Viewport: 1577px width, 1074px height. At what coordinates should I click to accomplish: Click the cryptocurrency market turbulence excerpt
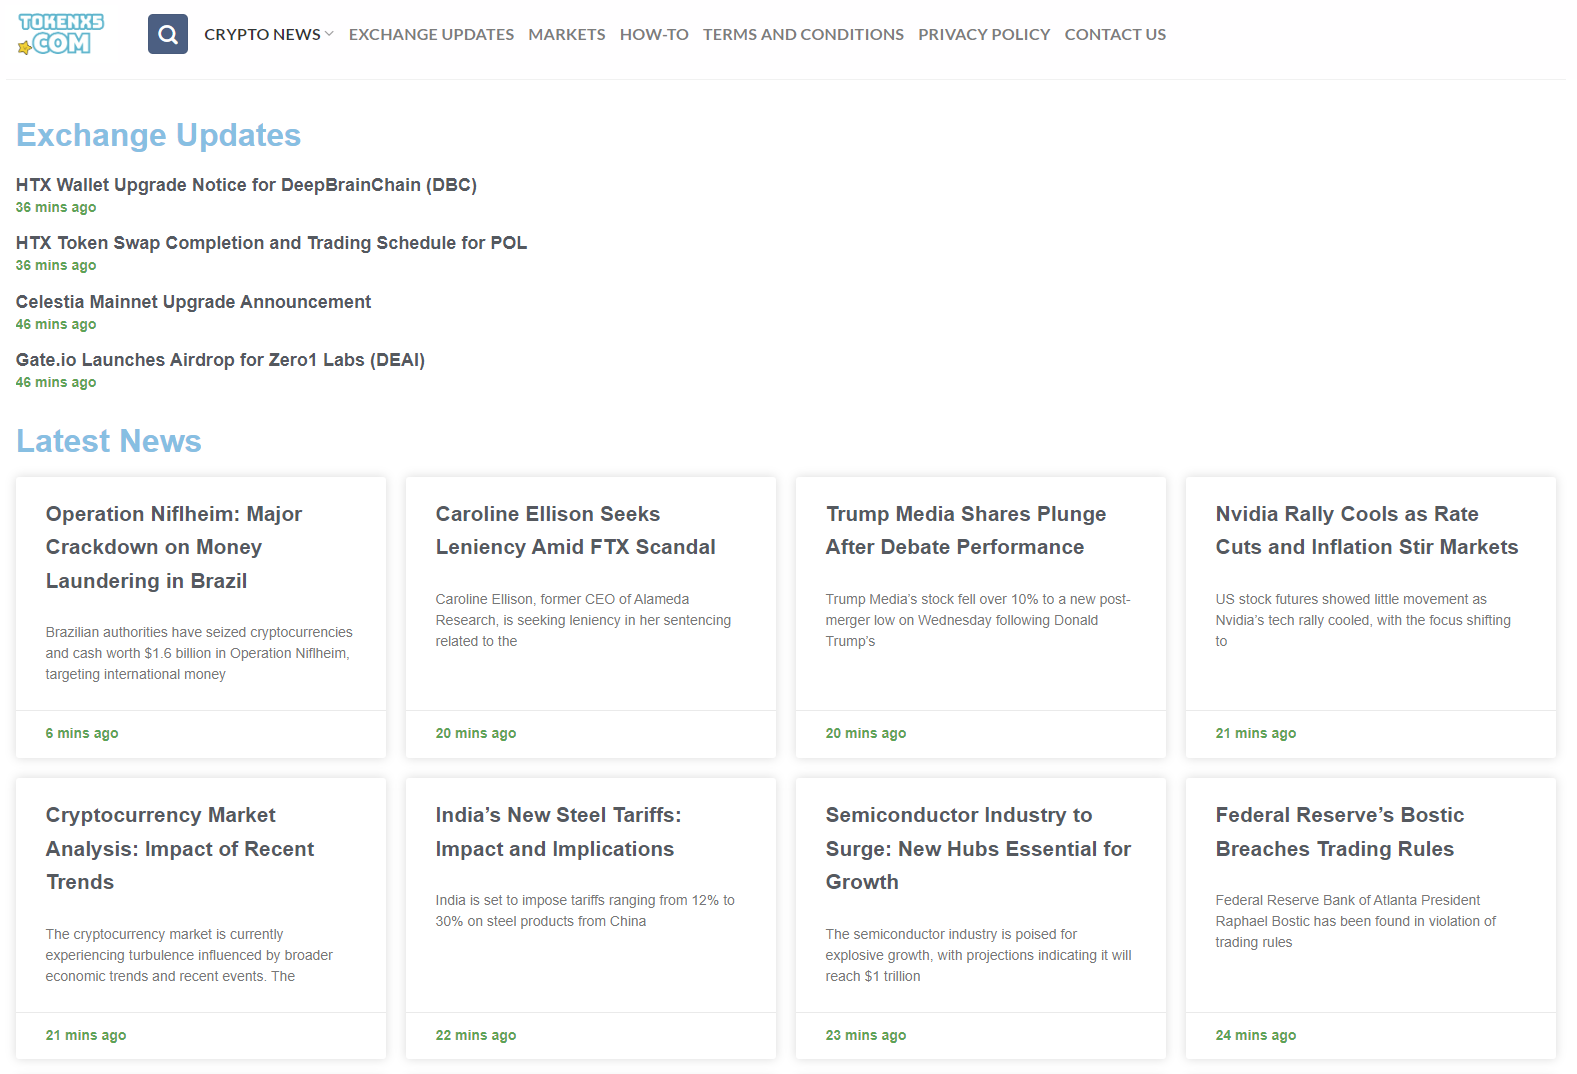(189, 955)
